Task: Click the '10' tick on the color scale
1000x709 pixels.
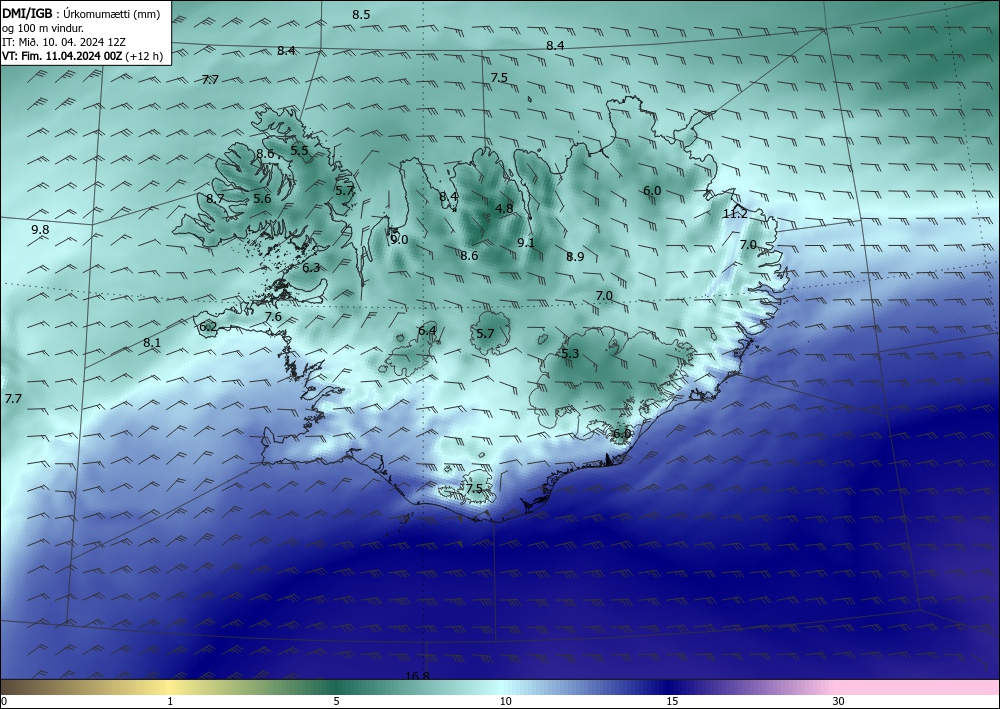Action: click(x=505, y=701)
